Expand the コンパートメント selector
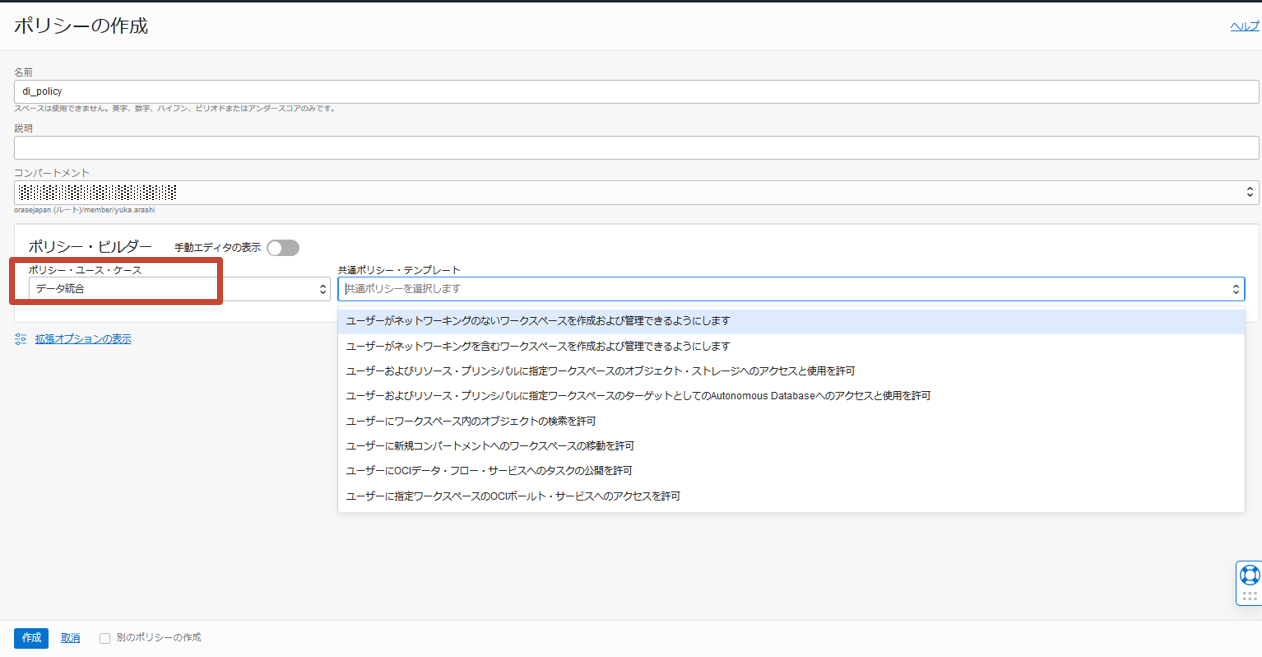Image resolution: width=1262 pixels, height=657 pixels. tap(1250, 192)
